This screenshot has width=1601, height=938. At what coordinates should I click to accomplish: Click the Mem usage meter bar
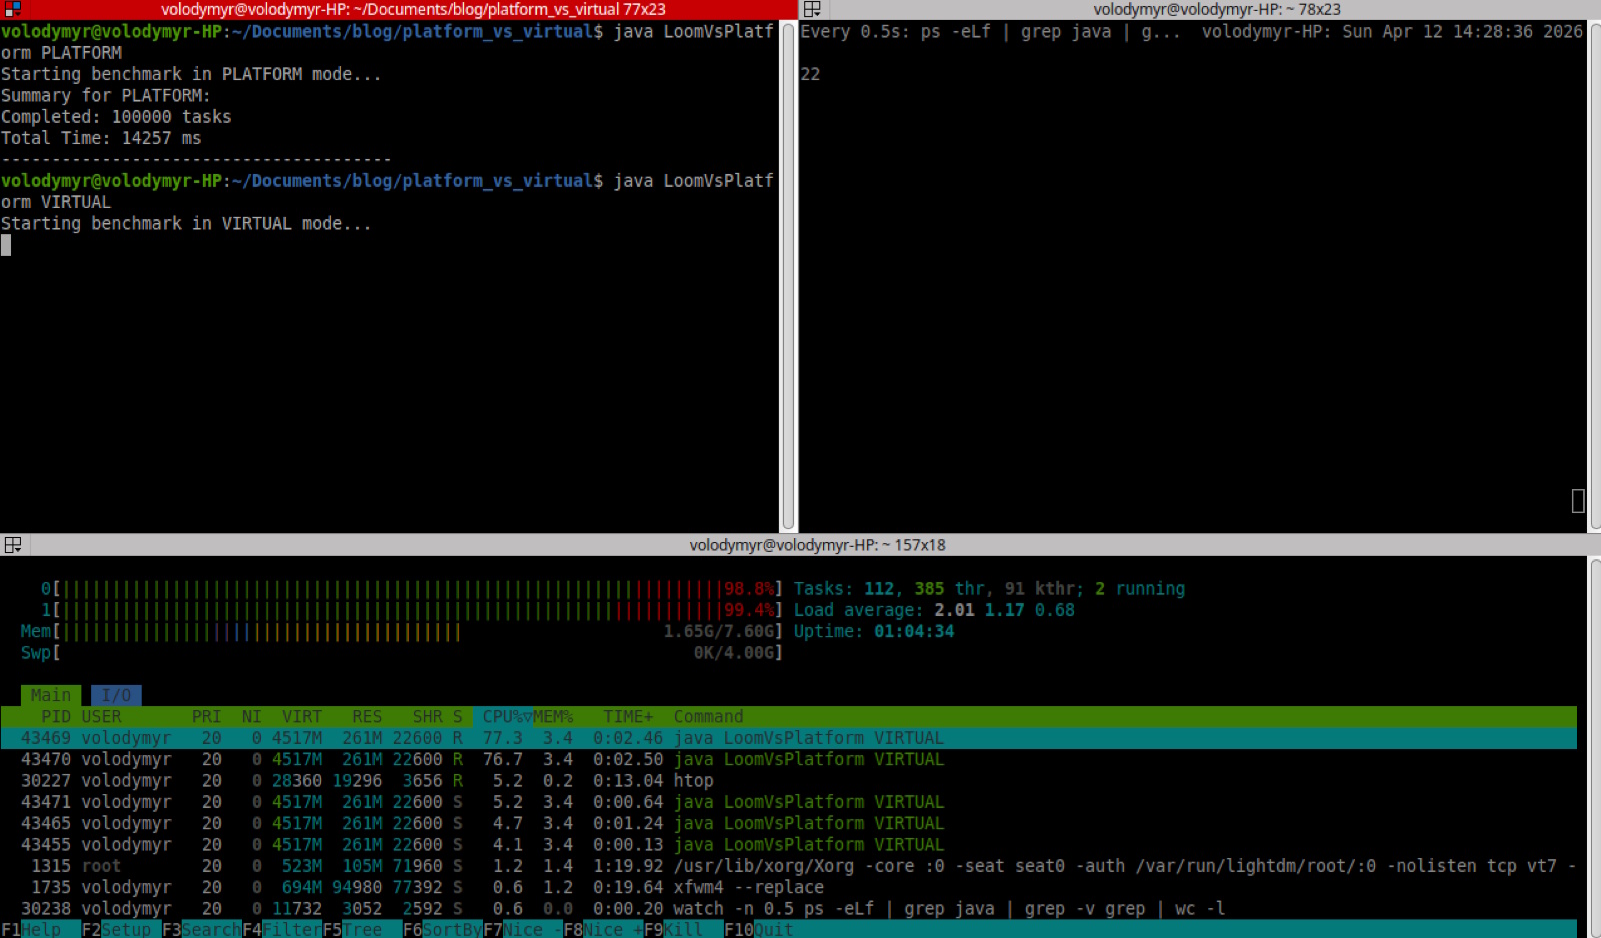click(x=401, y=632)
